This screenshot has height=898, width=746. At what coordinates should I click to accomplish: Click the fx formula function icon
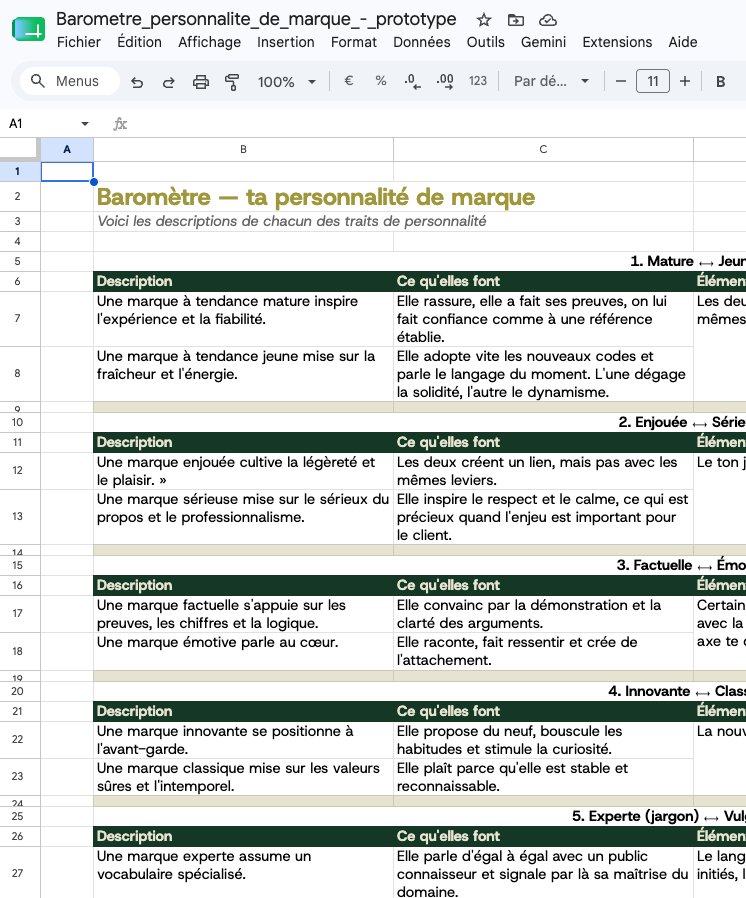tap(120, 124)
